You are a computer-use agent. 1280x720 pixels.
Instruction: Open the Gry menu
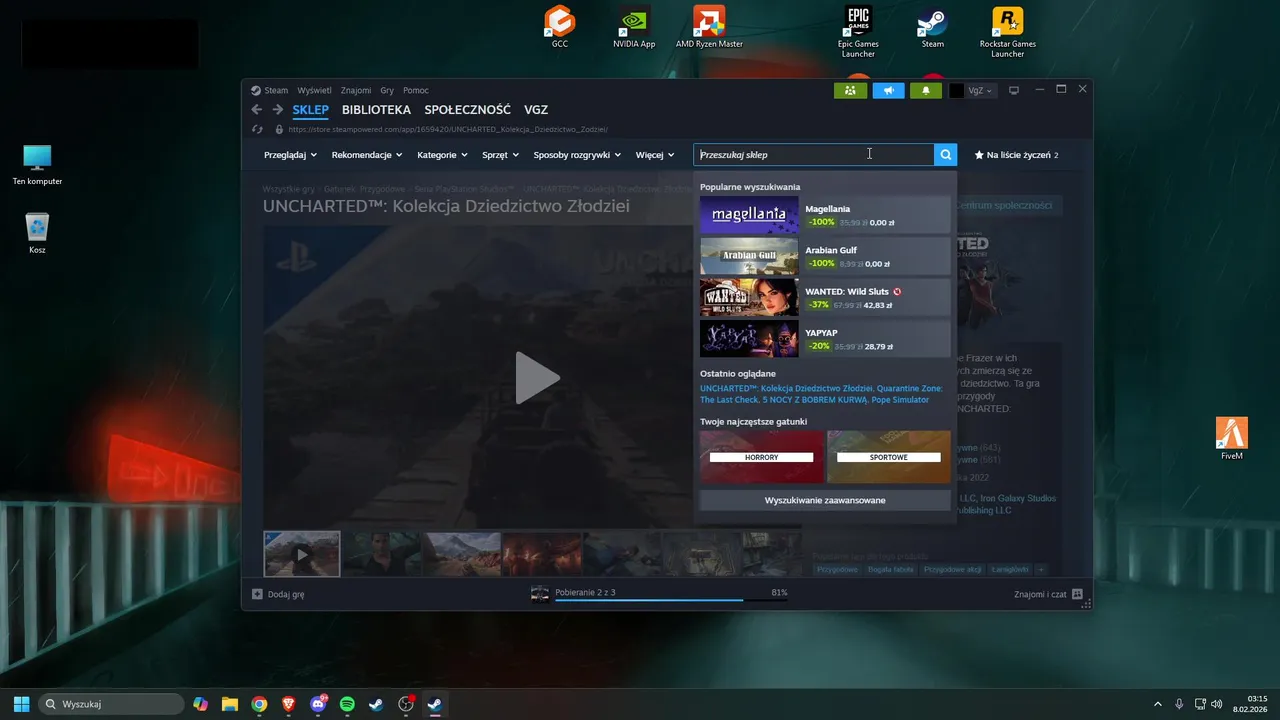(x=387, y=90)
